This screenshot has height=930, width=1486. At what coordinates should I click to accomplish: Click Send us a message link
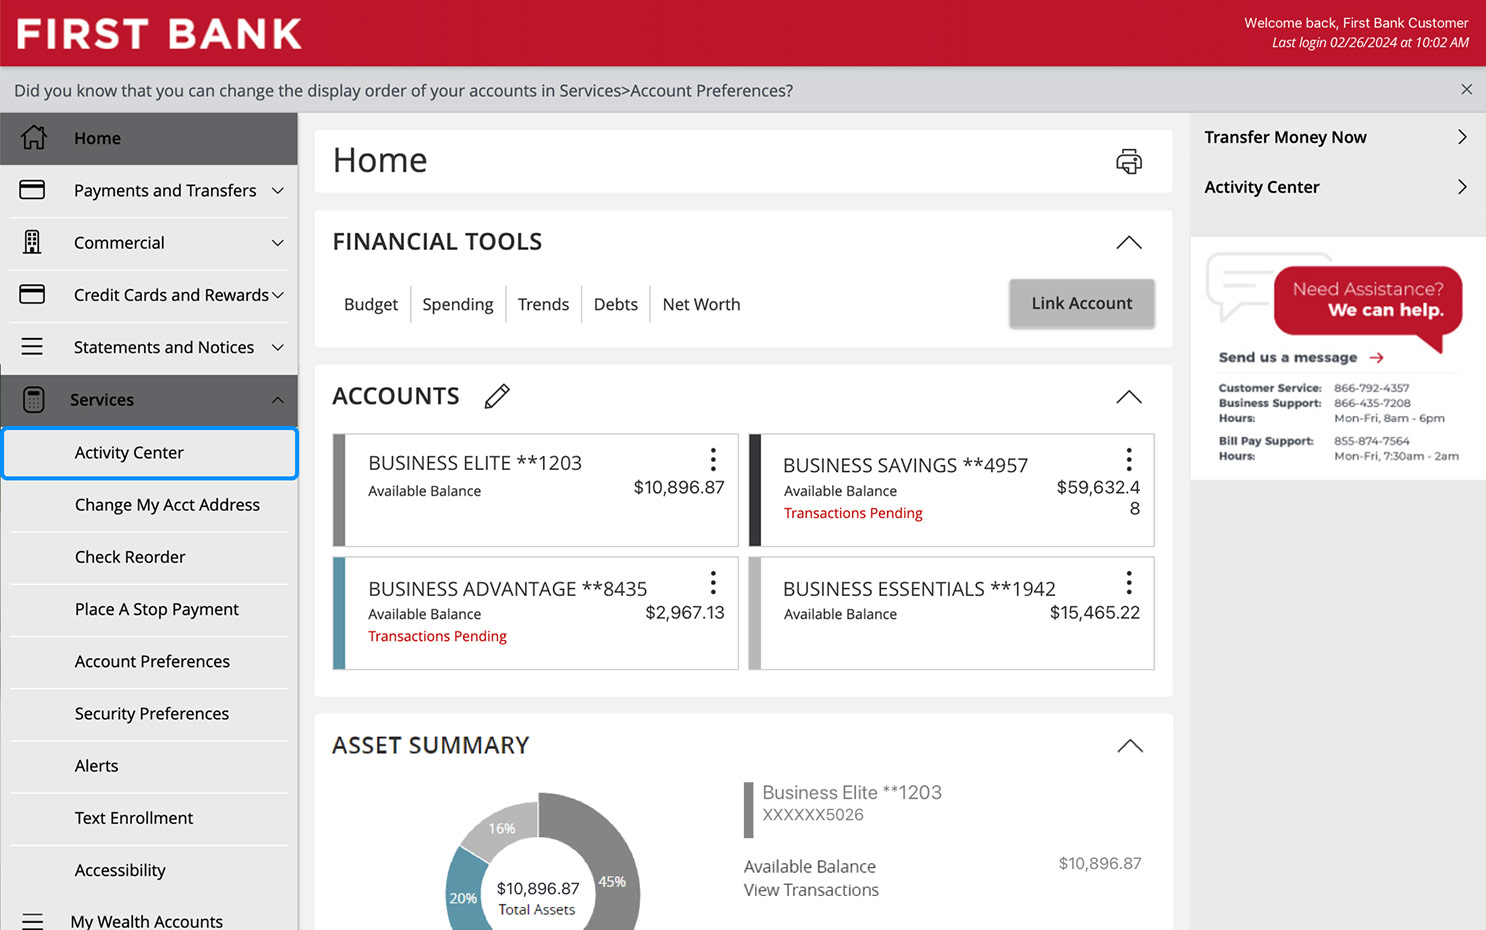click(x=1288, y=357)
